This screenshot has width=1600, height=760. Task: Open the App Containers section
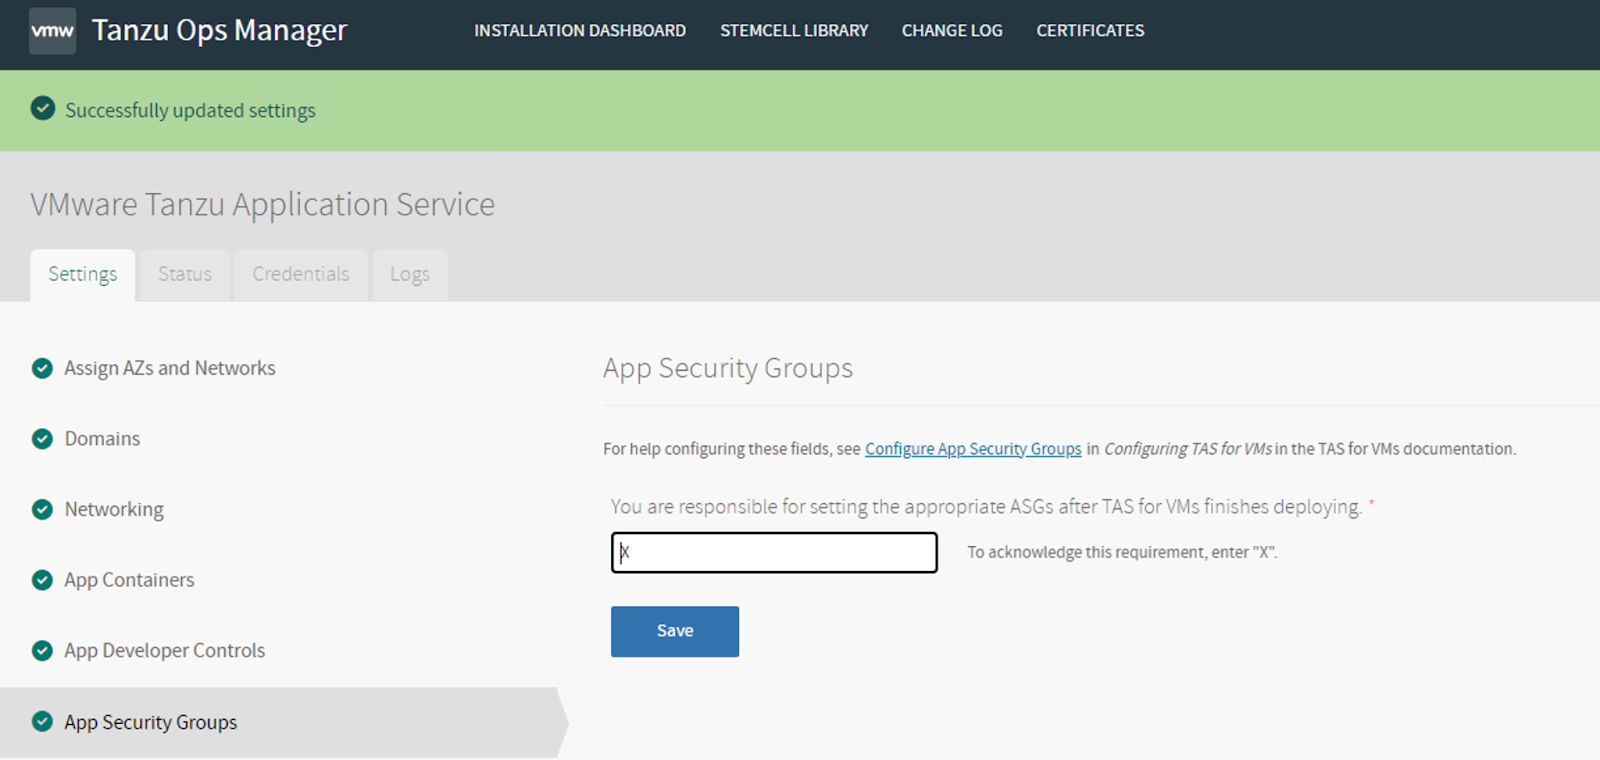[x=129, y=580]
